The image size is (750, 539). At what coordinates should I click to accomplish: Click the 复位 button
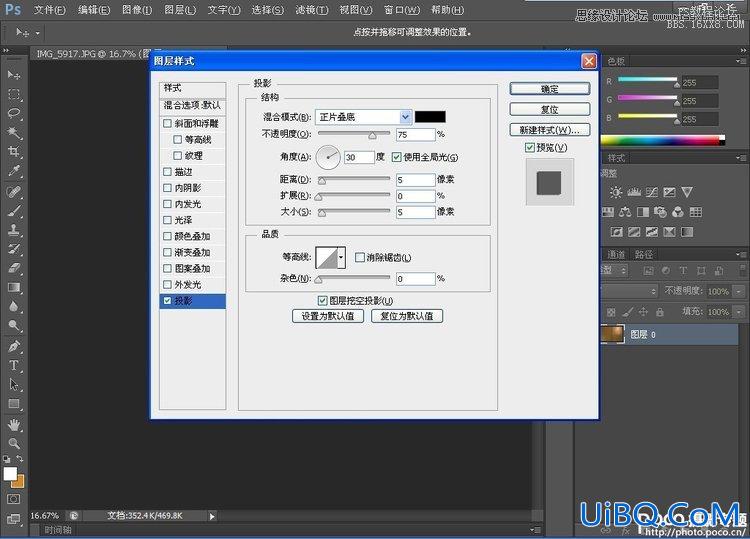(550, 109)
